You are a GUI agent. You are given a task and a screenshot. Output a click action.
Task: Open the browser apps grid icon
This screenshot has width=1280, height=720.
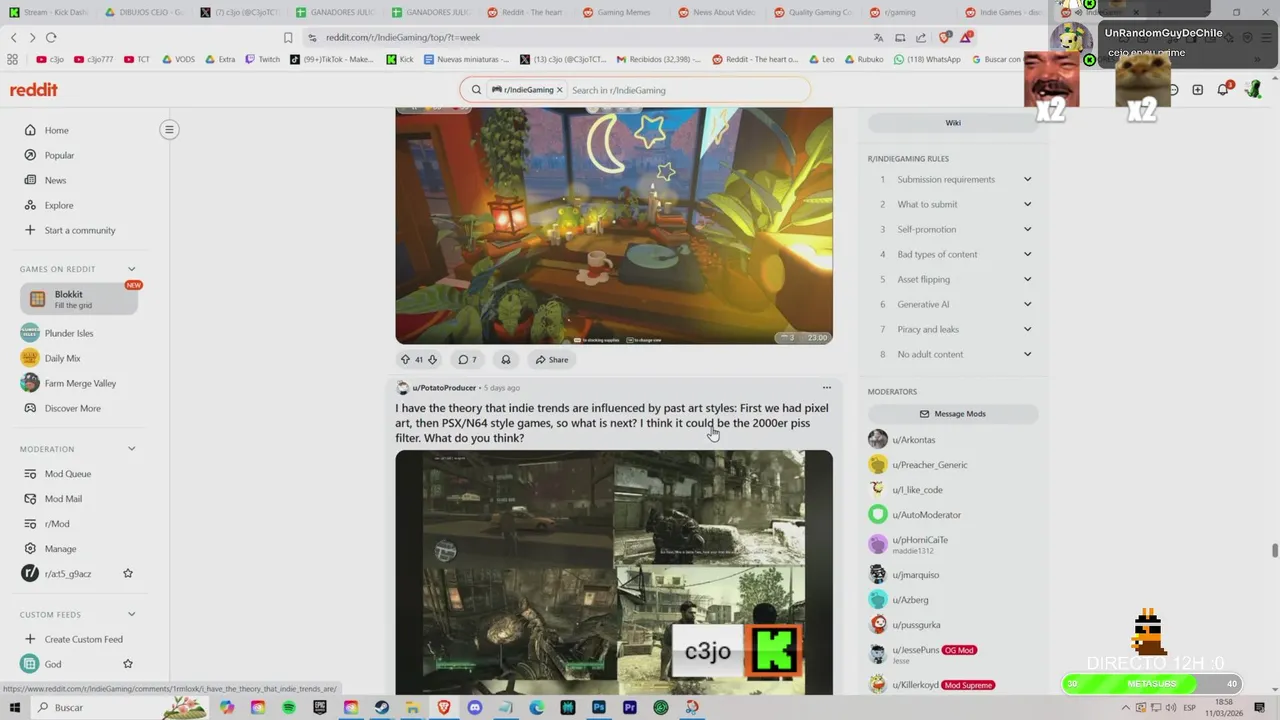12,59
